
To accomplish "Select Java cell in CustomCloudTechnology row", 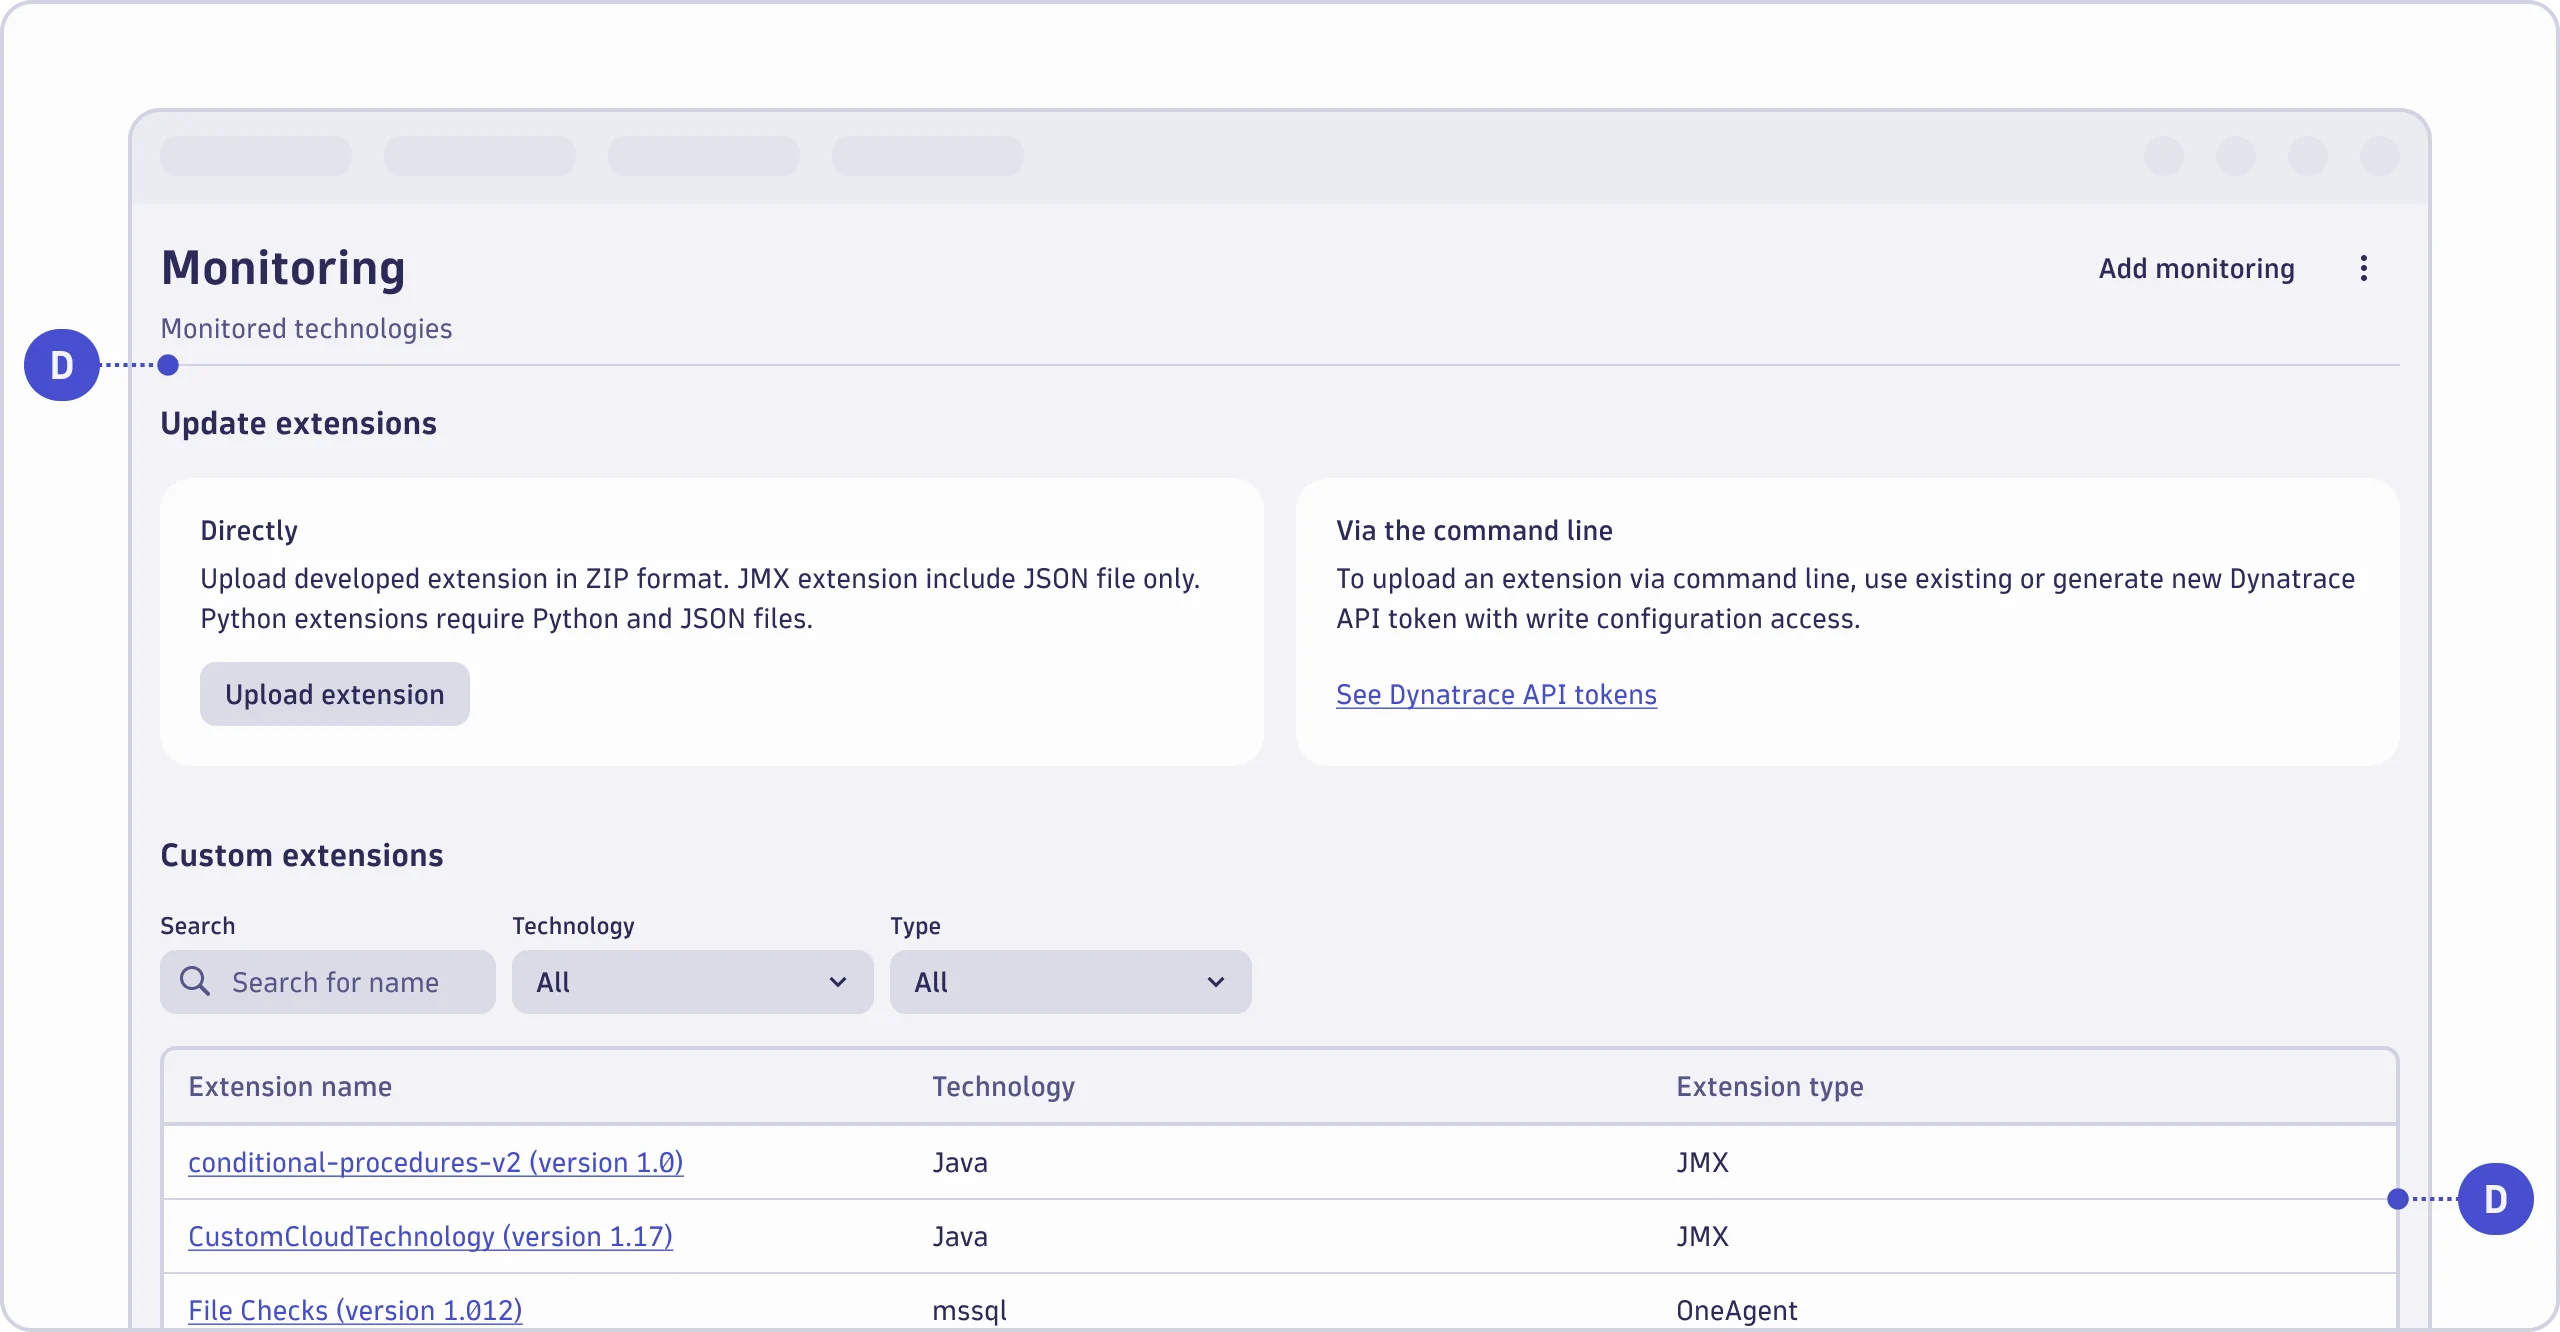I will 960,1236.
